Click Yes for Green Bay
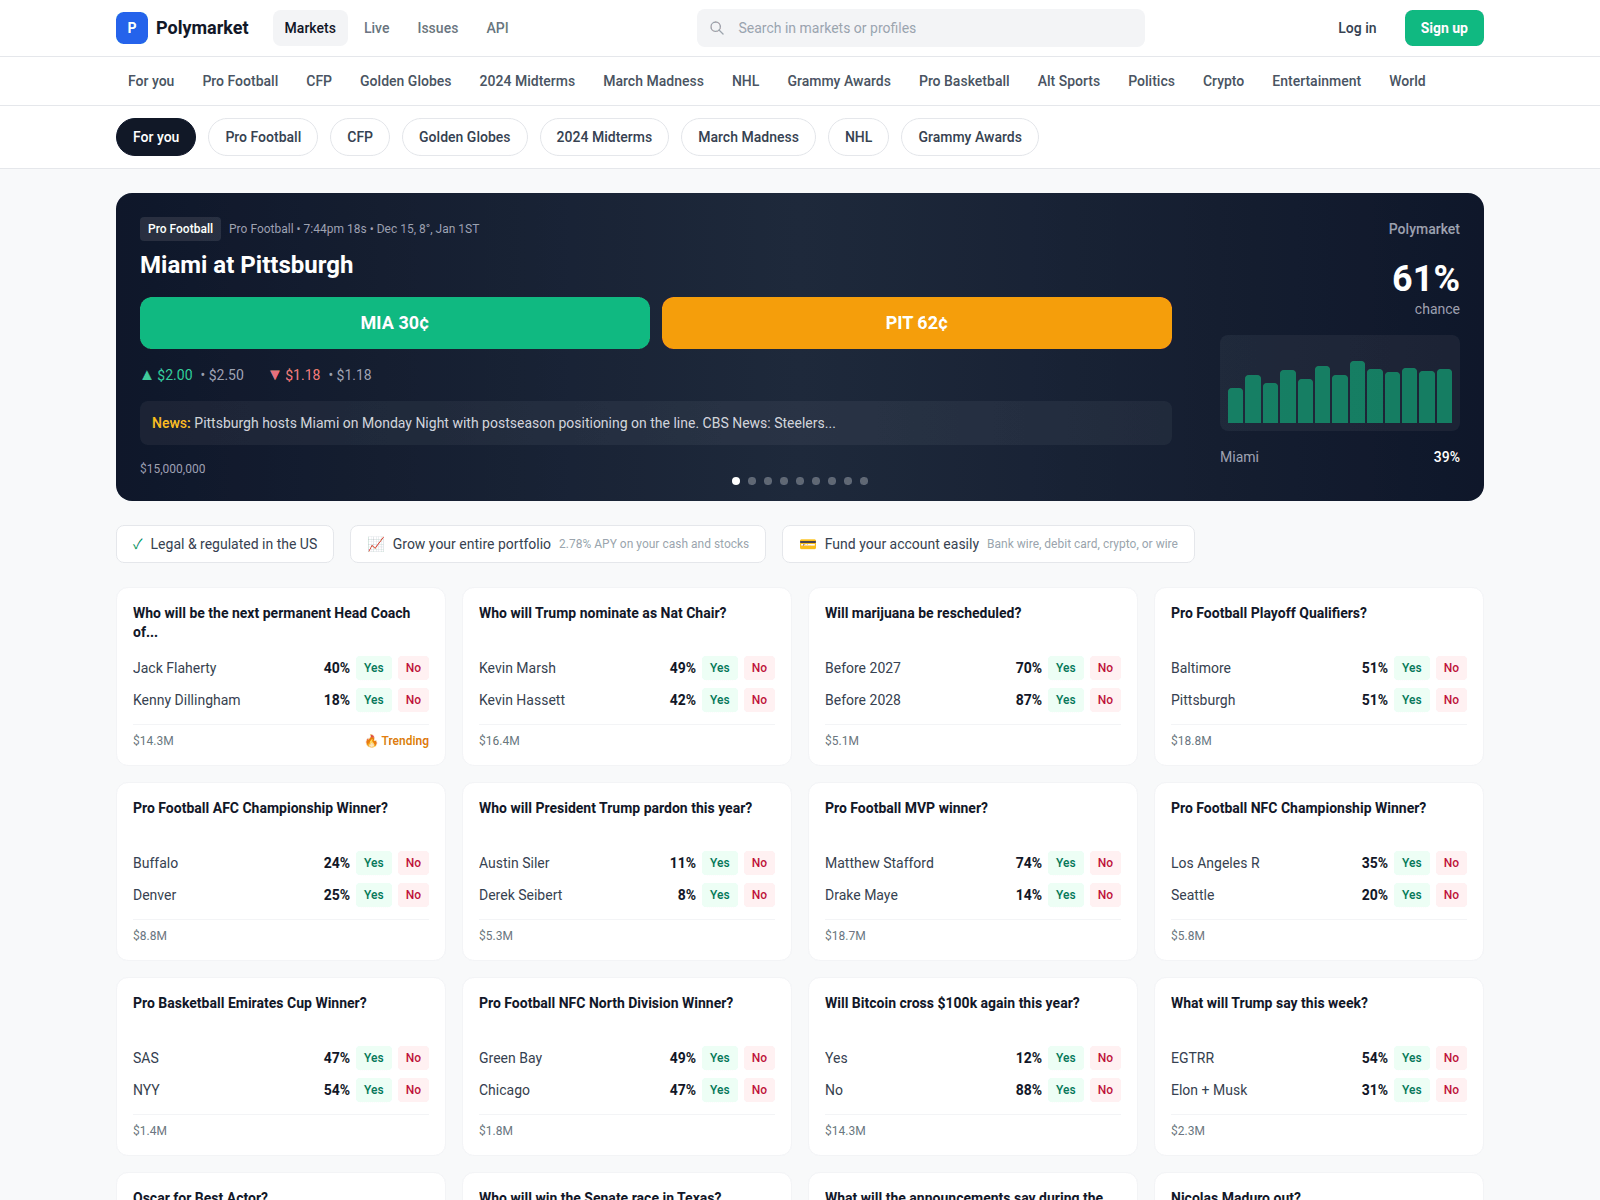 click(720, 1058)
